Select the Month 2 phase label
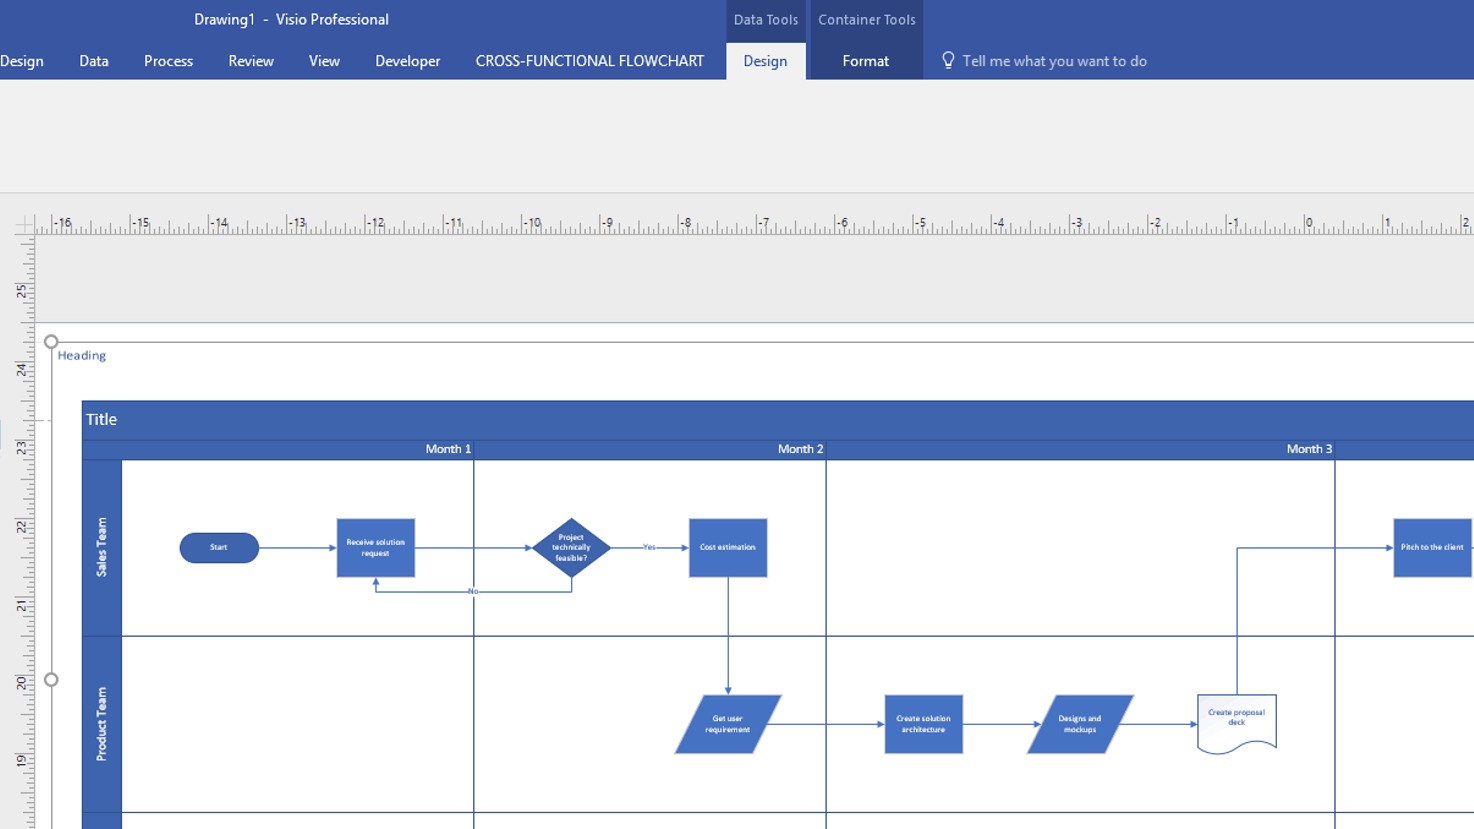The image size is (1474, 829). pos(801,449)
